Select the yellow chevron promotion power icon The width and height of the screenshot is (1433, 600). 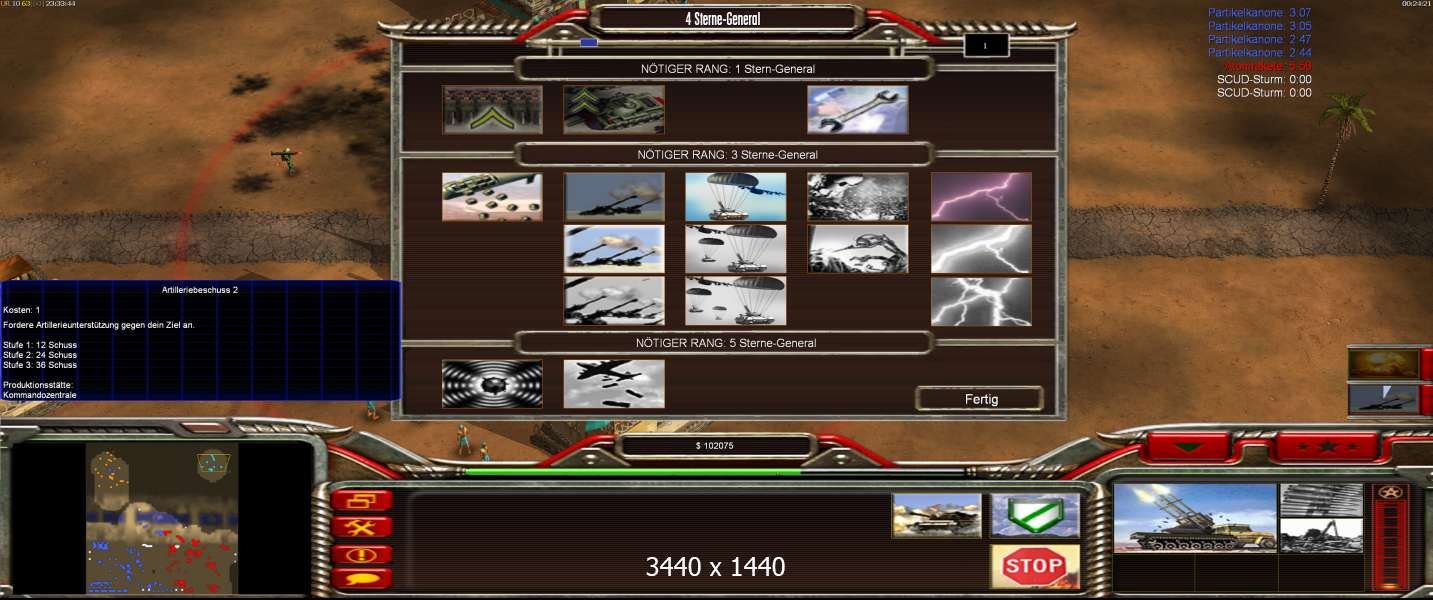pos(493,110)
